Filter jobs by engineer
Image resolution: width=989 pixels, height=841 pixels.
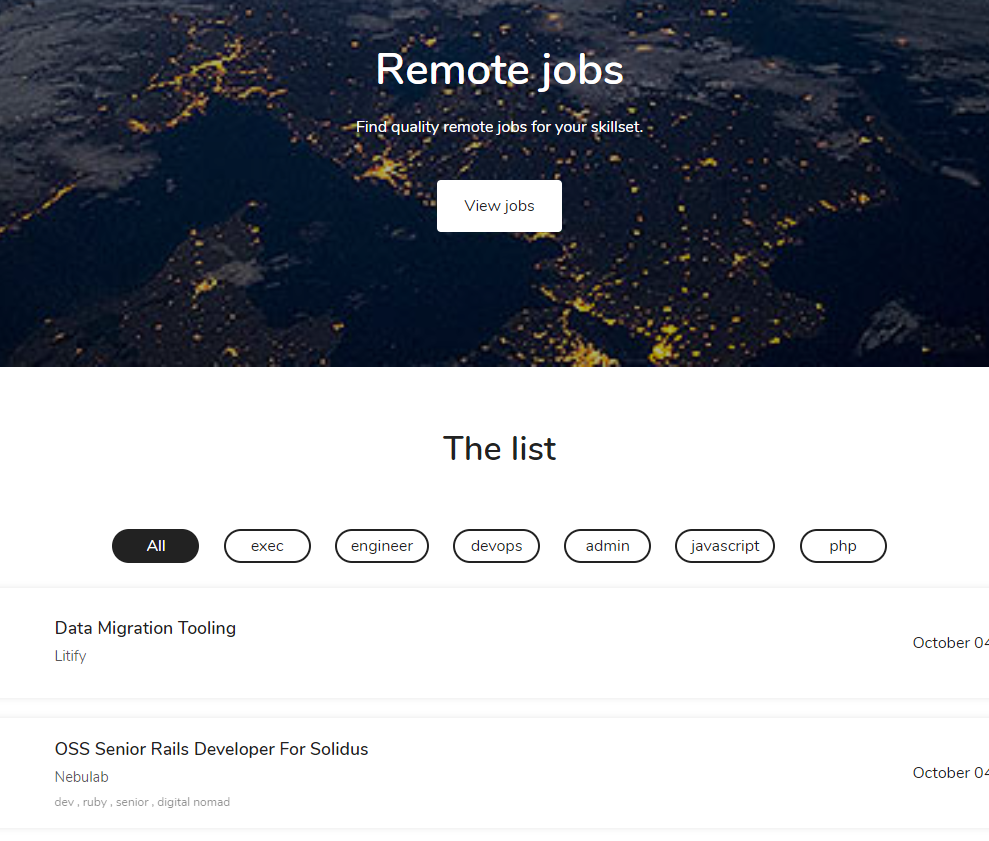[x=381, y=545]
